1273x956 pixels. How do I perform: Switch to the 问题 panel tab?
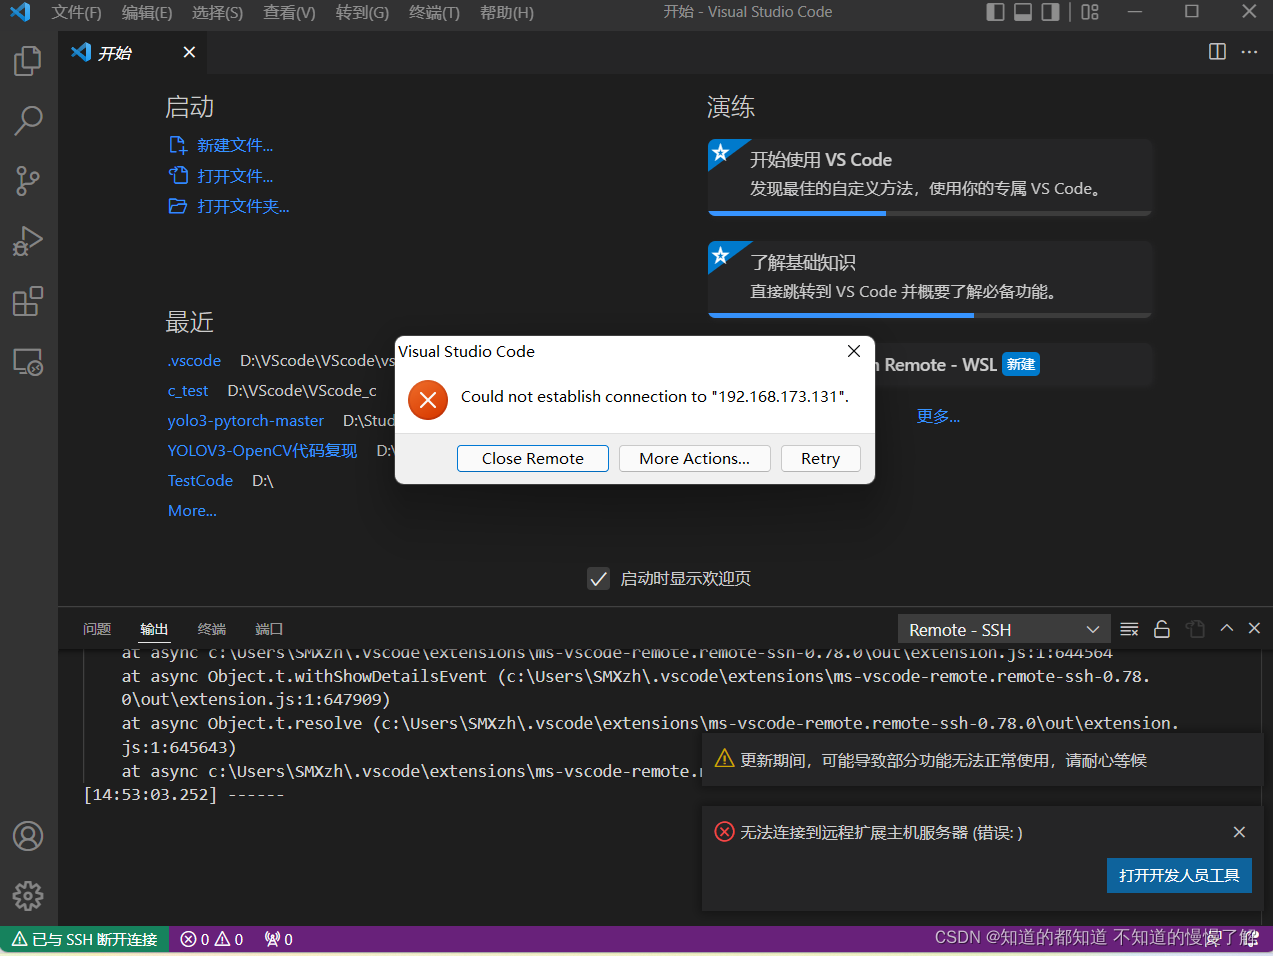pos(97,629)
